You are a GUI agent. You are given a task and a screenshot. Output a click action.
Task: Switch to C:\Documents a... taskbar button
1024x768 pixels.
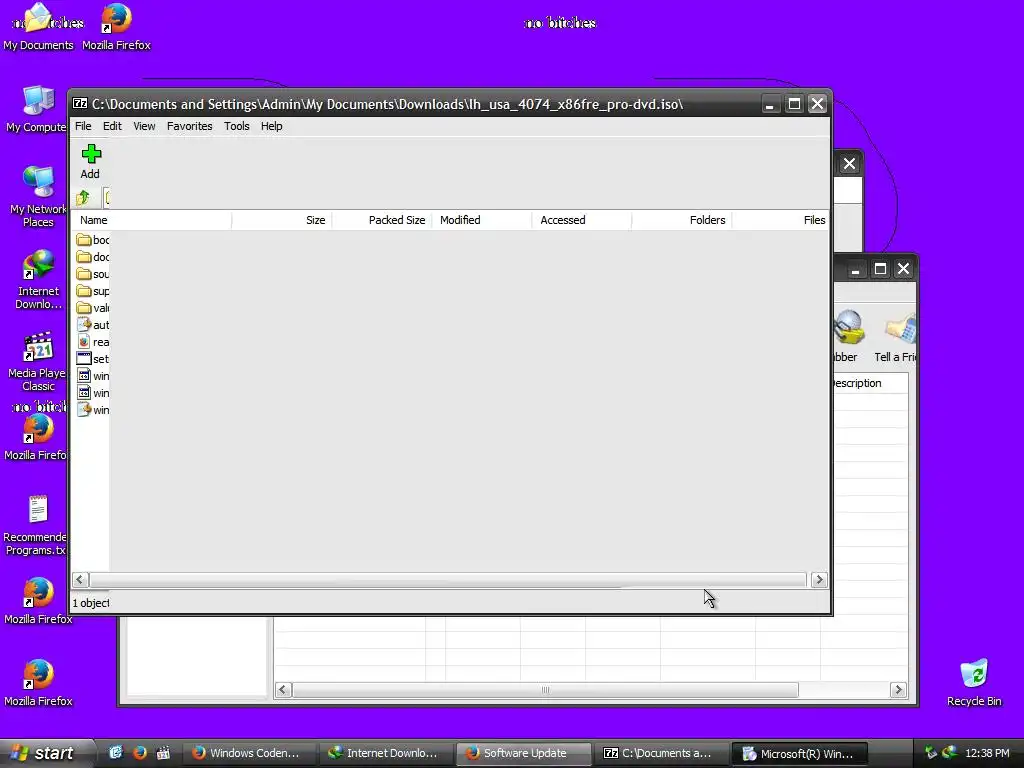[x=660, y=753]
